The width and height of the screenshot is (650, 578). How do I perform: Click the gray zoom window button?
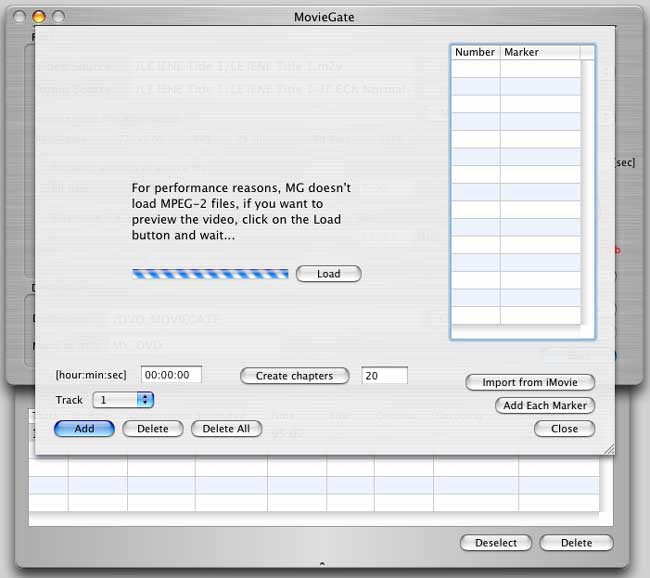58,17
